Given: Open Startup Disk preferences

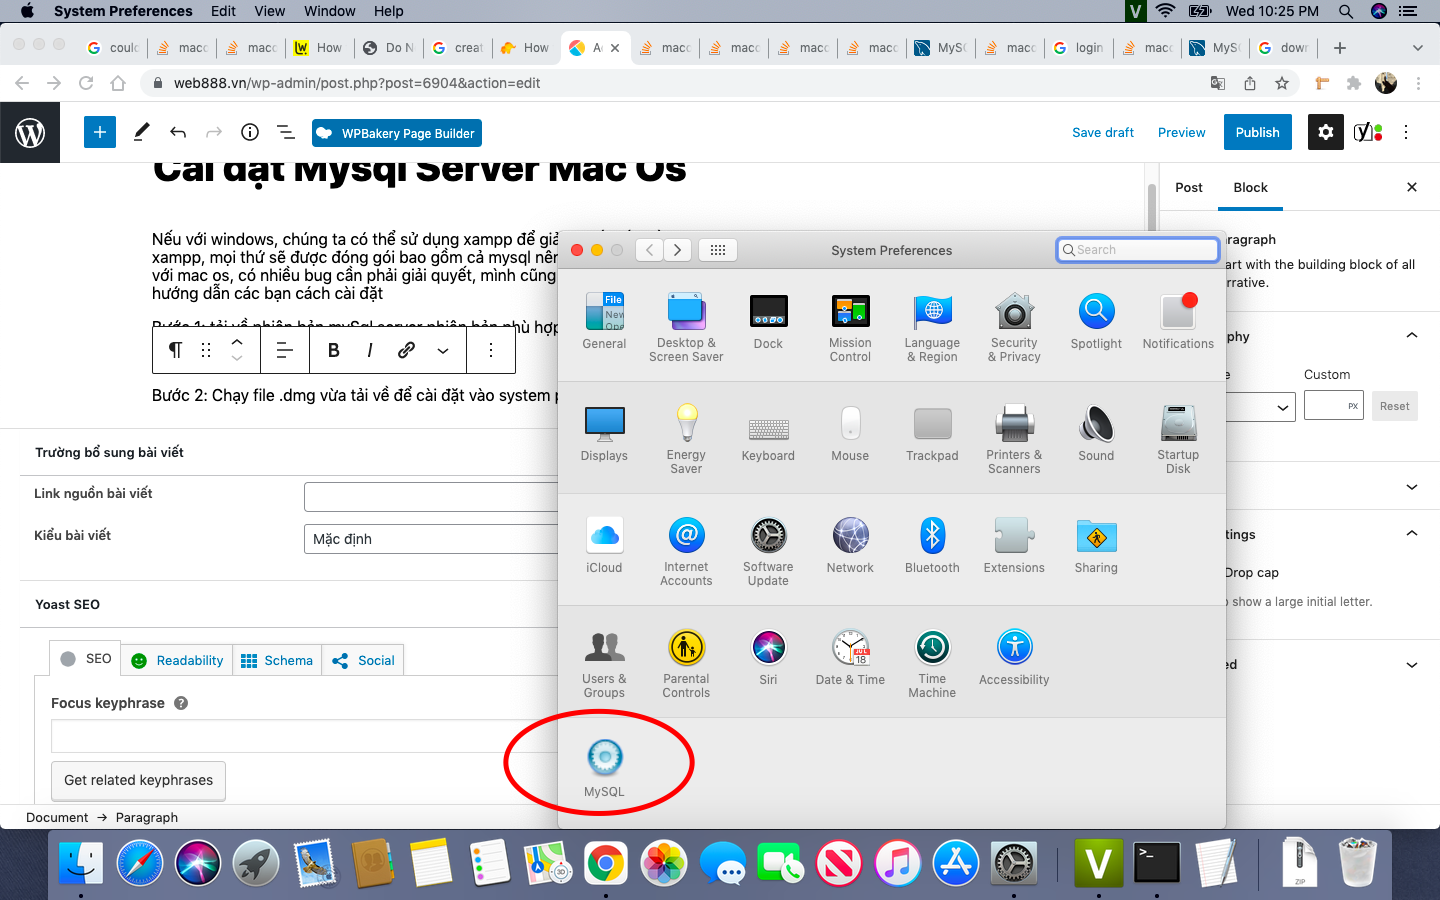Looking at the screenshot, I should pos(1178,439).
